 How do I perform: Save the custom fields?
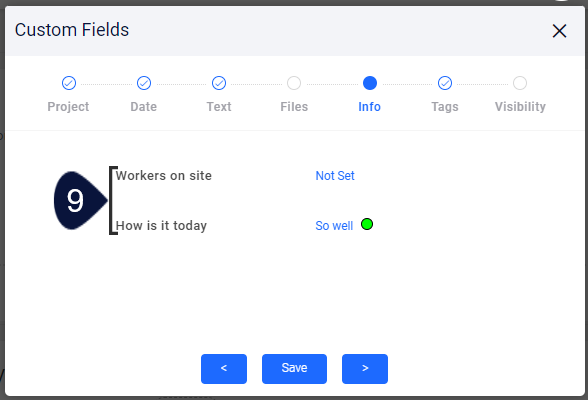[x=294, y=369]
